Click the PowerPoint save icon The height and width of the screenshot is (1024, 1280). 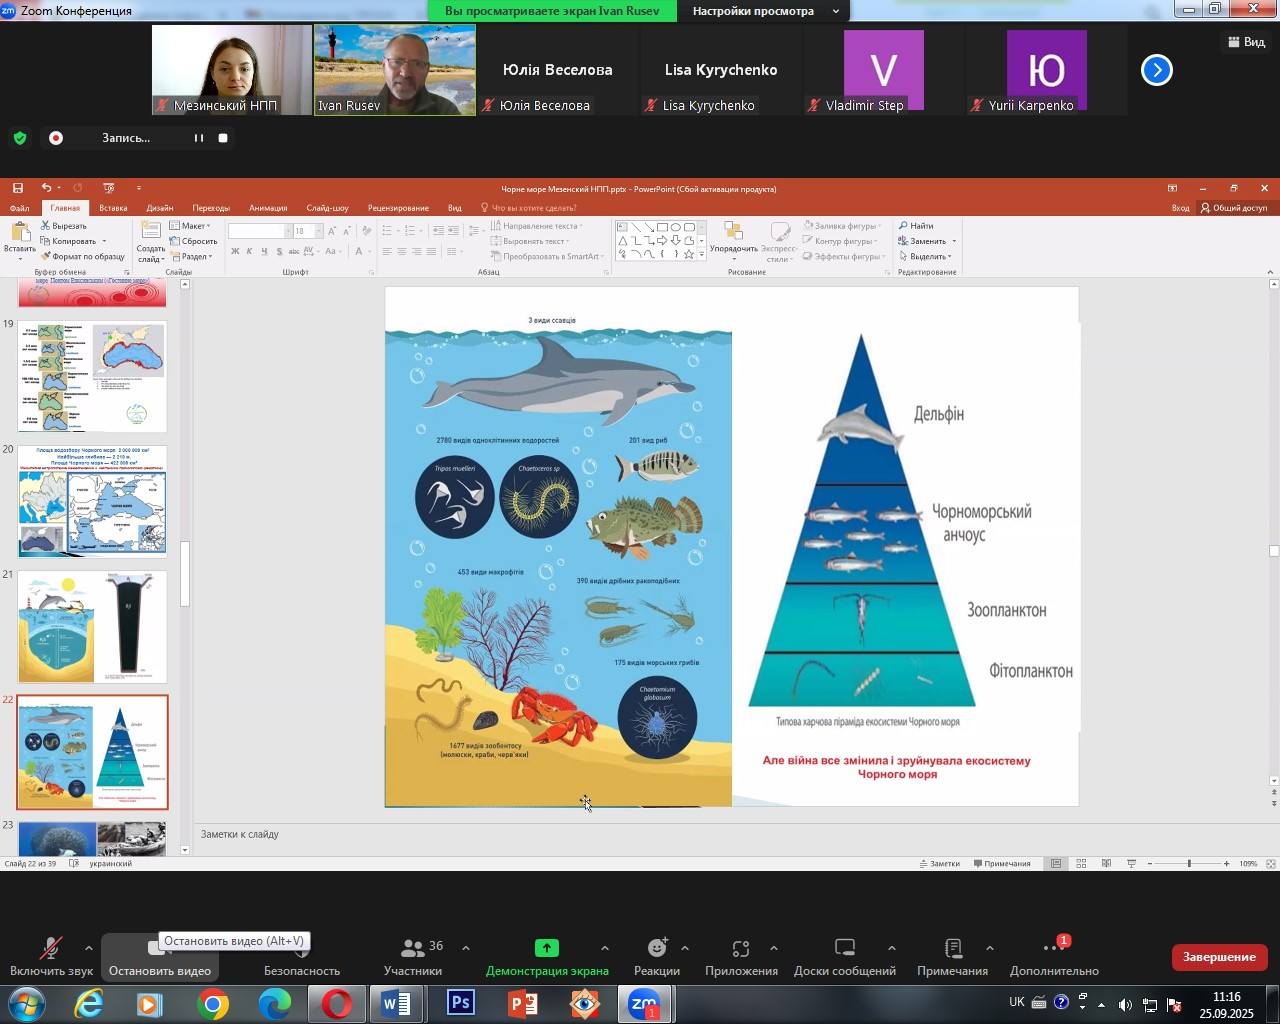[18, 188]
